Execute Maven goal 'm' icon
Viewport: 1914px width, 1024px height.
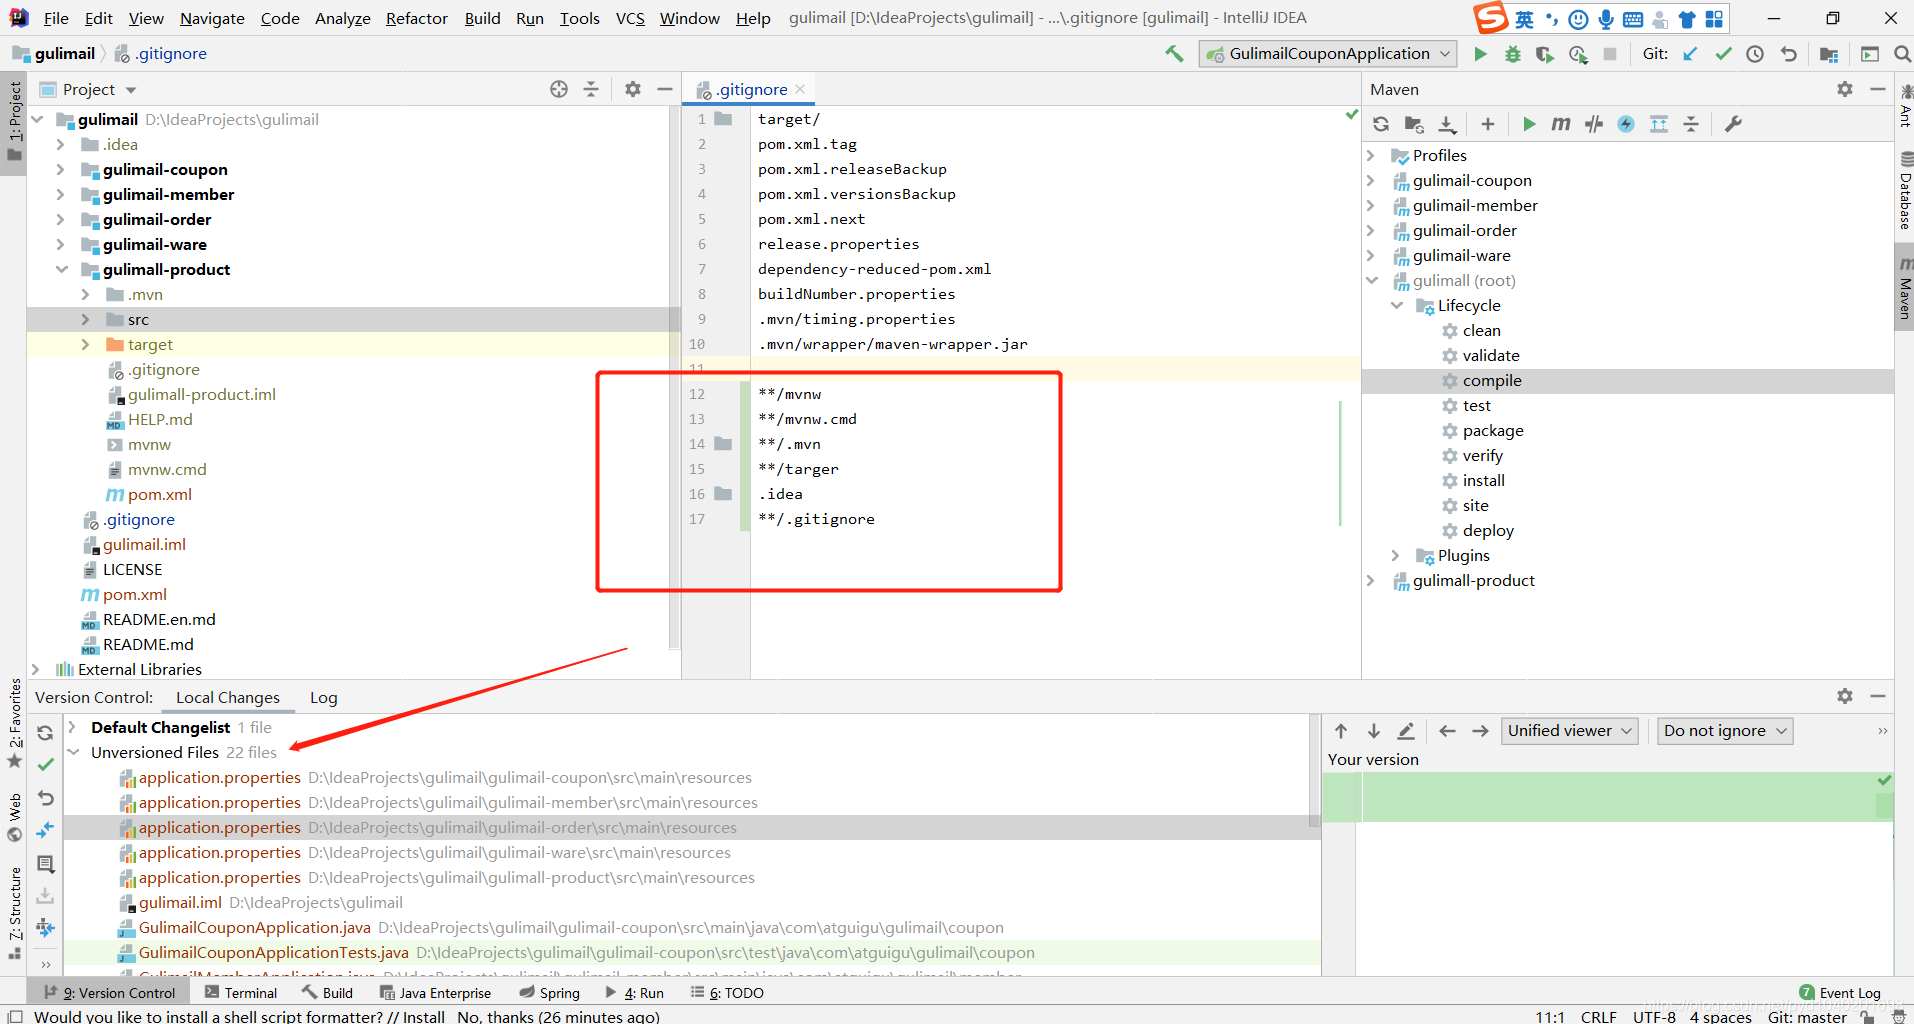point(1561,124)
